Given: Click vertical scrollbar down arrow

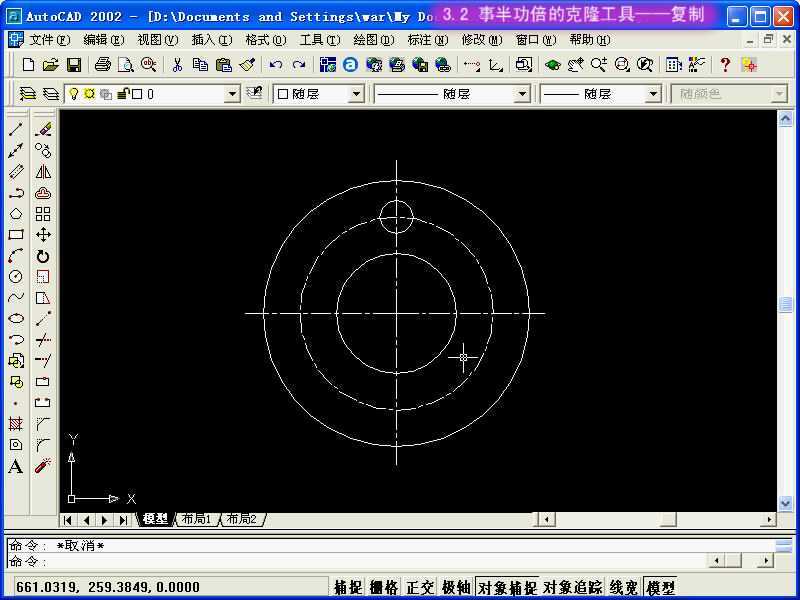Looking at the screenshot, I should point(786,503).
